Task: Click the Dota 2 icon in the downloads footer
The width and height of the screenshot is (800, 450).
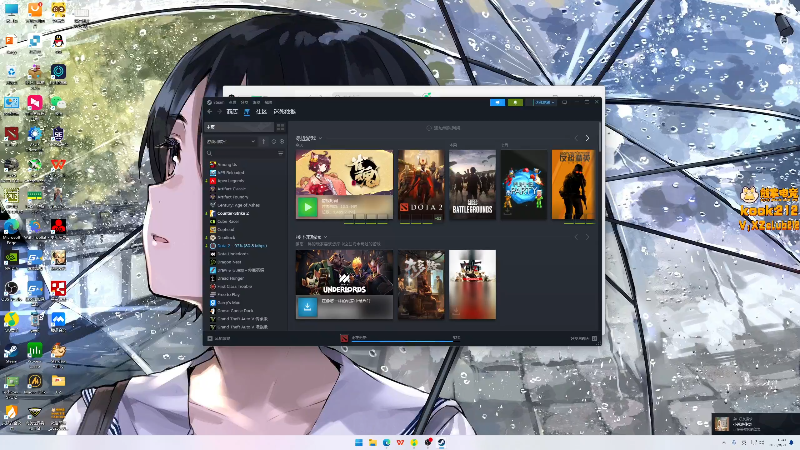Action: (x=344, y=338)
